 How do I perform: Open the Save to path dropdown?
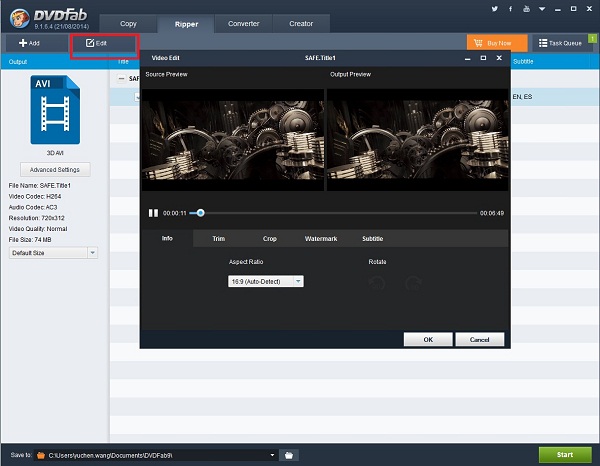tap(272, 455)
